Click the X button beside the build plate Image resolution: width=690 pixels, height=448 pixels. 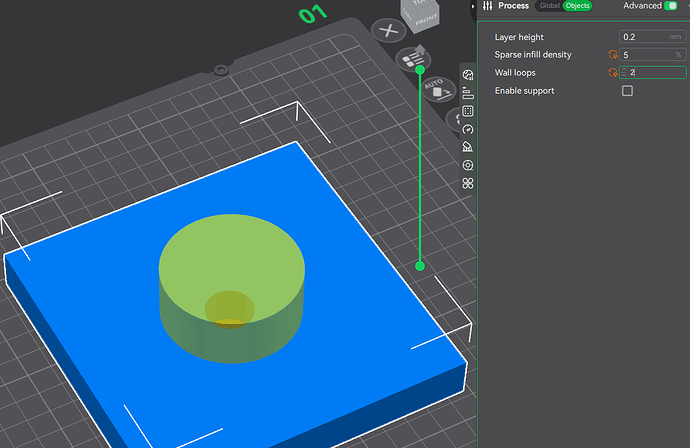coord(386,31)
